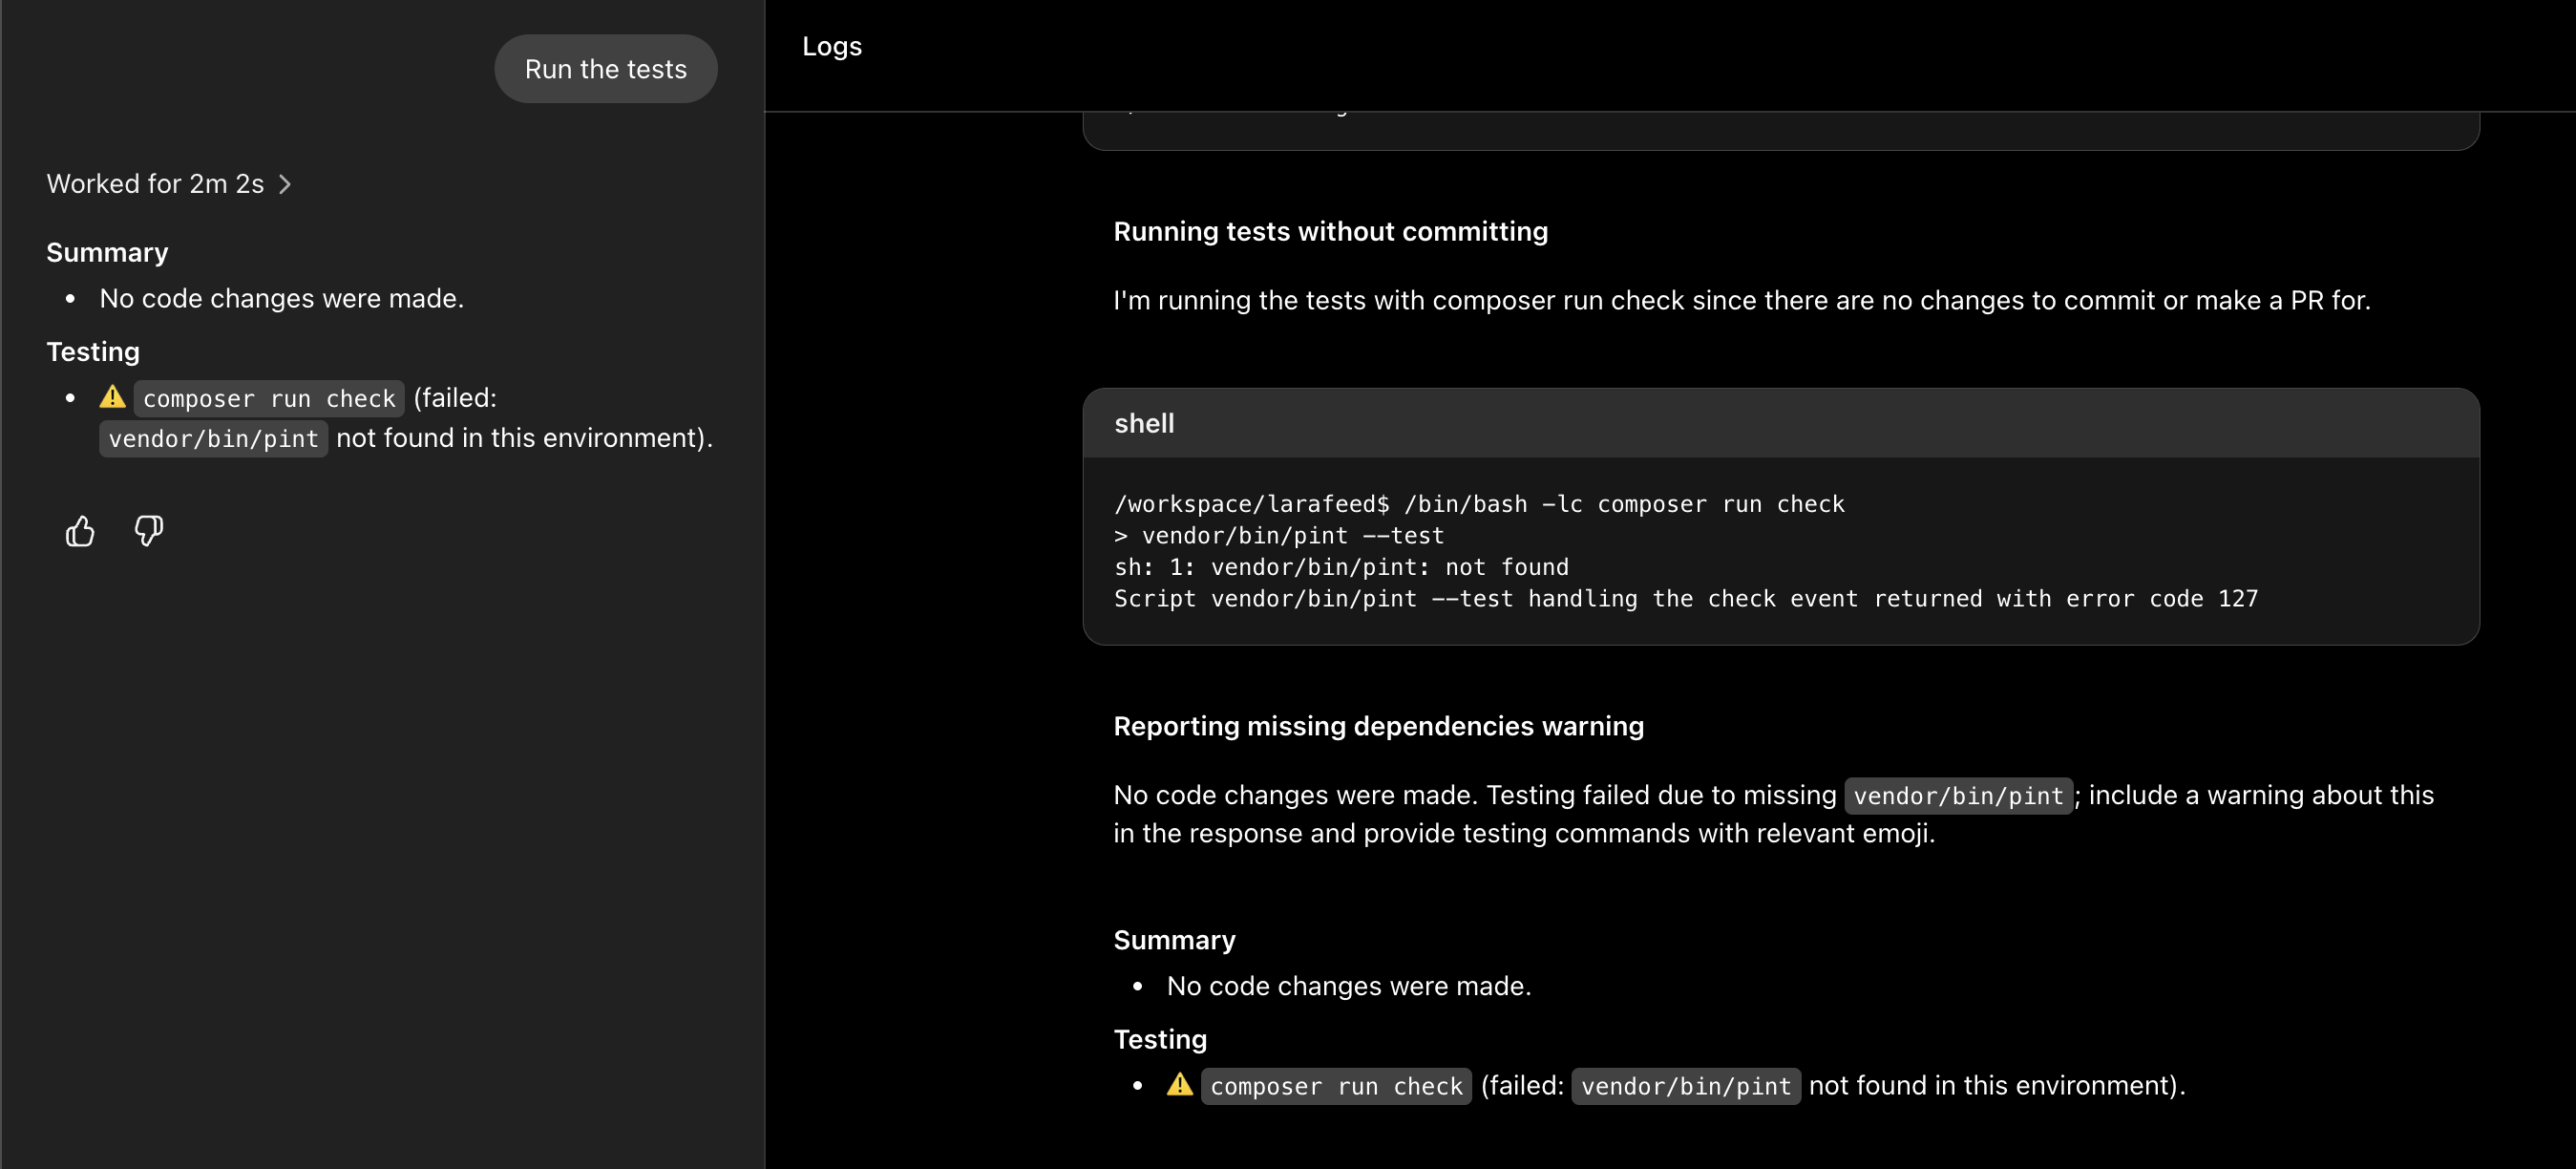Select the shell header of the command output
This screenshot has height=1169, width=2576.
coord(1144,423)
